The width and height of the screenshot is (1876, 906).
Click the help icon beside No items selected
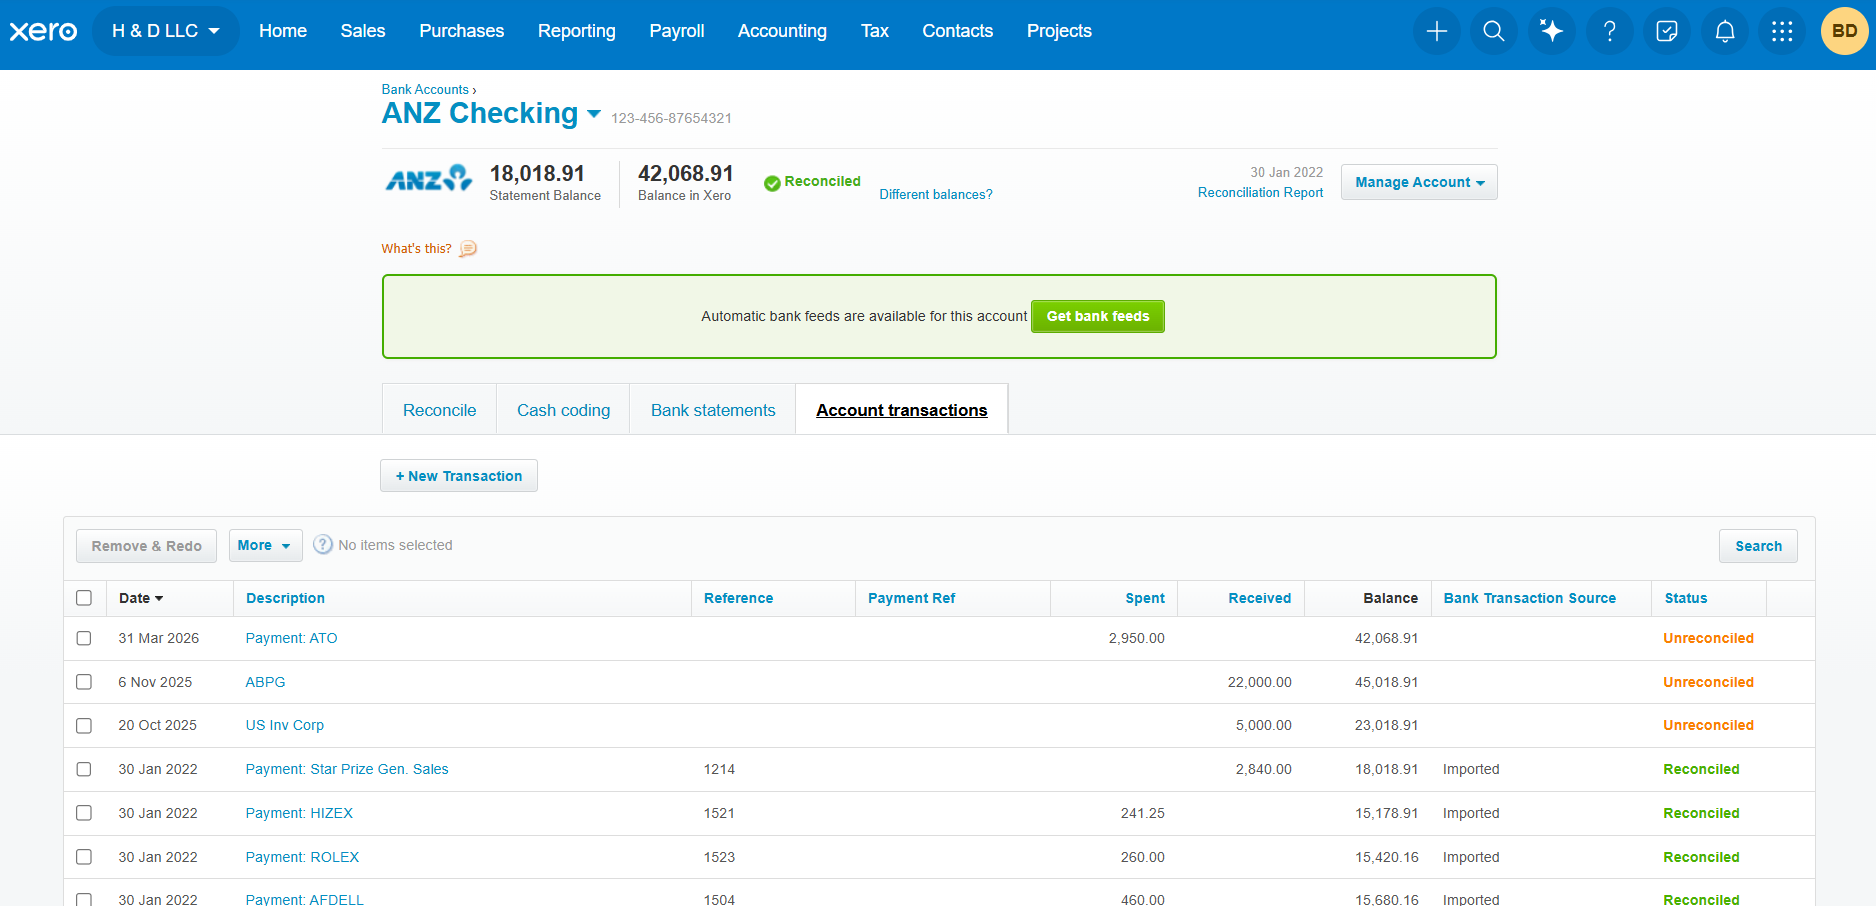pyautogui.click(x=323, y=545)
